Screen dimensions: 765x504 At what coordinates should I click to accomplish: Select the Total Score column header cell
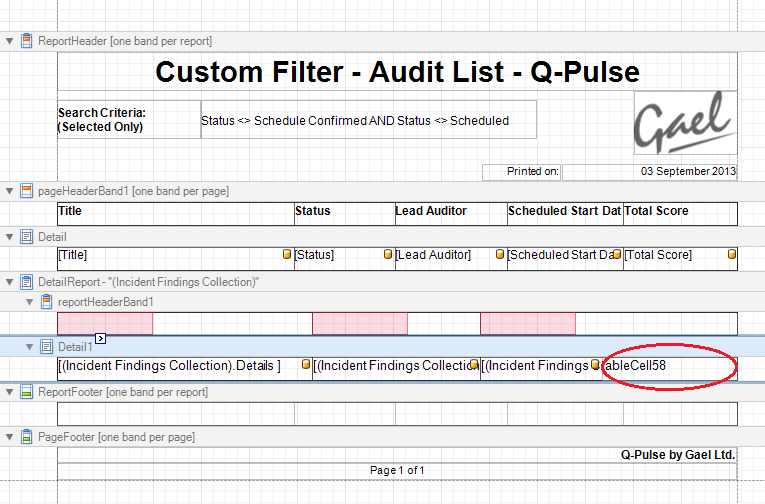pyautogui.click(x=681, y=214)
